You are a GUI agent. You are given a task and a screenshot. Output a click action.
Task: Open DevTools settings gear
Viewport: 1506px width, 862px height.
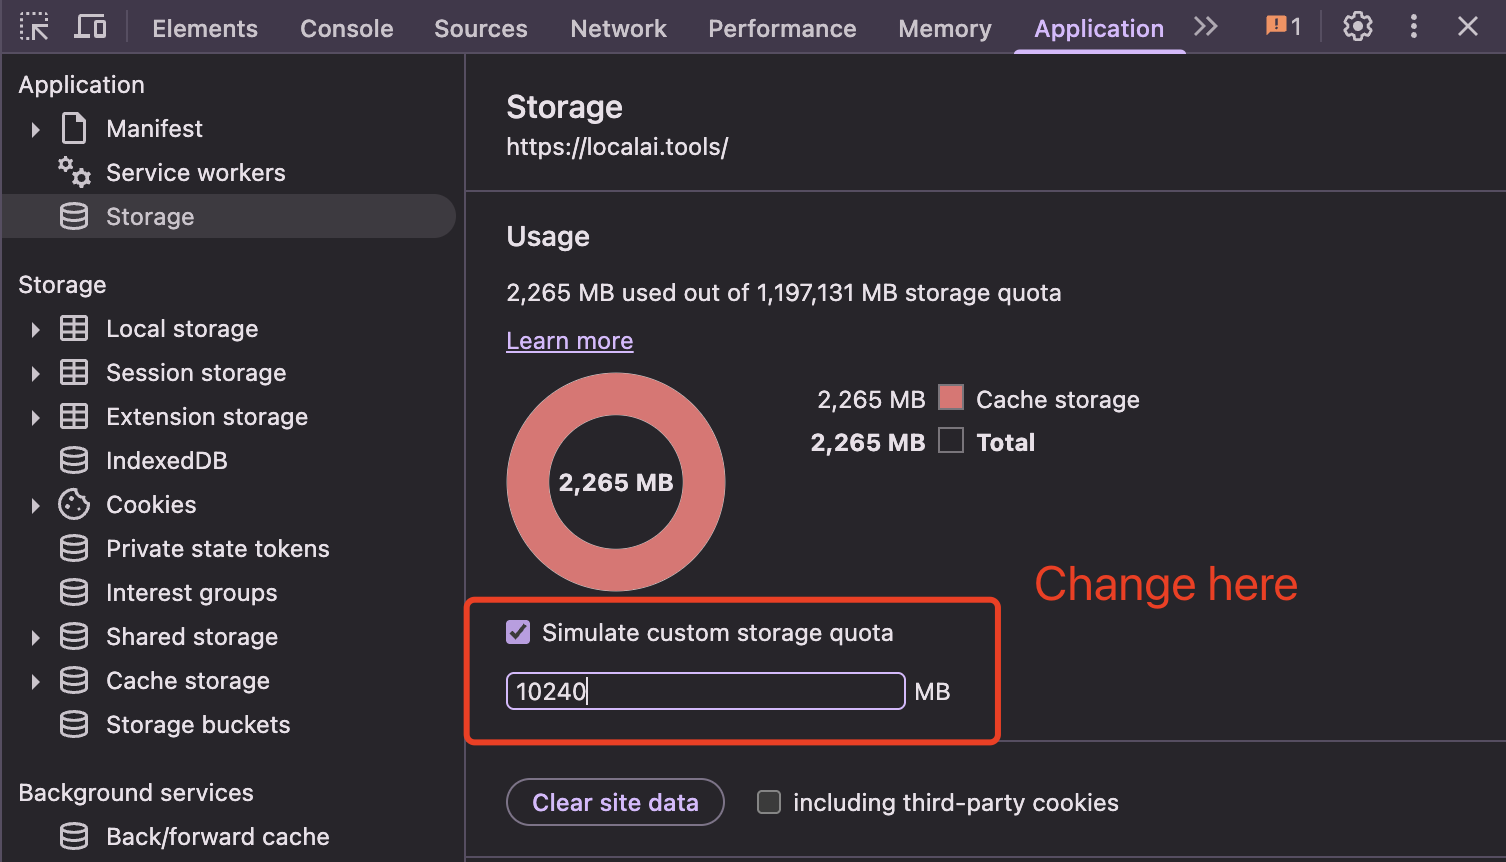coord(1357,27)
